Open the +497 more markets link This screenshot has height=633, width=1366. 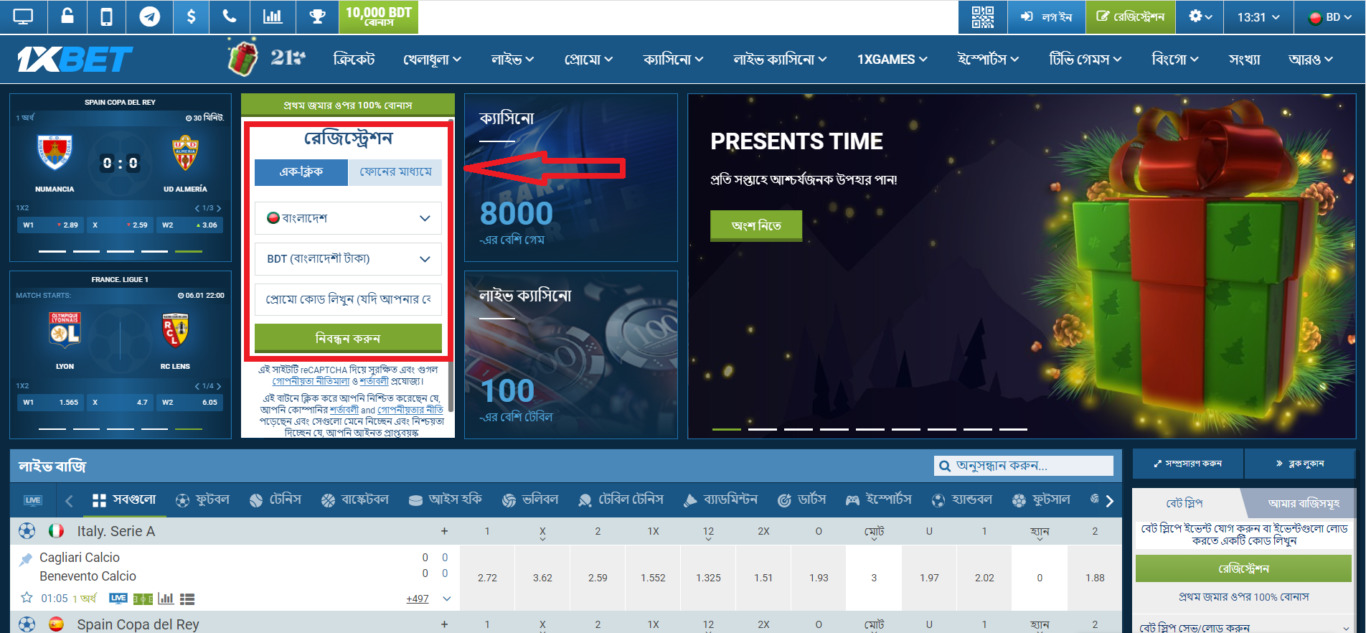tap(418, 599)
